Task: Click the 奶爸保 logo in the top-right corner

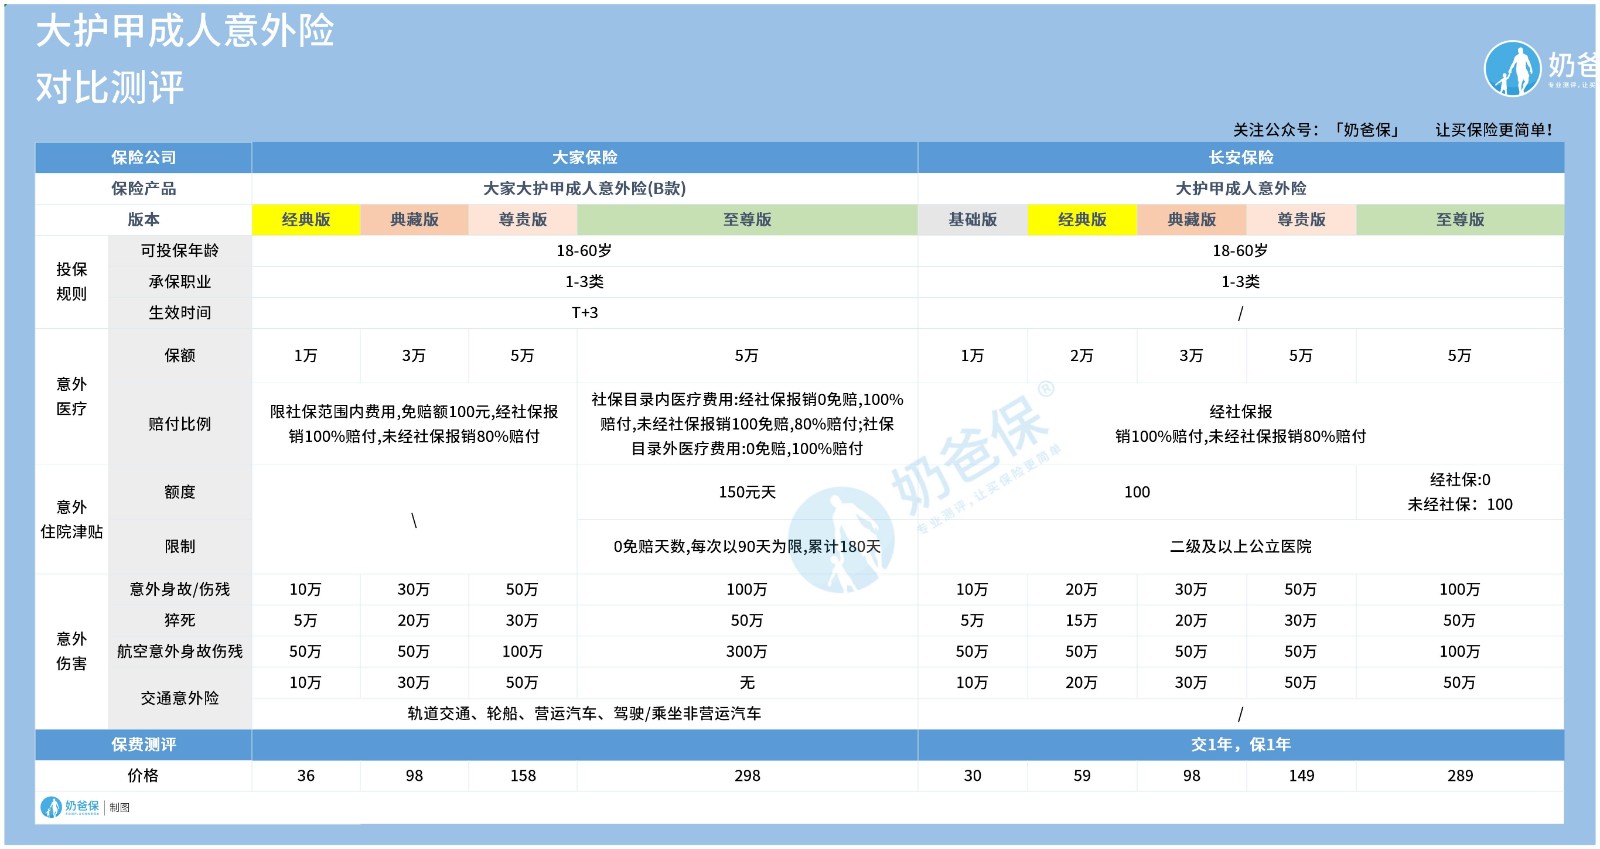Action: point(1514,68)
